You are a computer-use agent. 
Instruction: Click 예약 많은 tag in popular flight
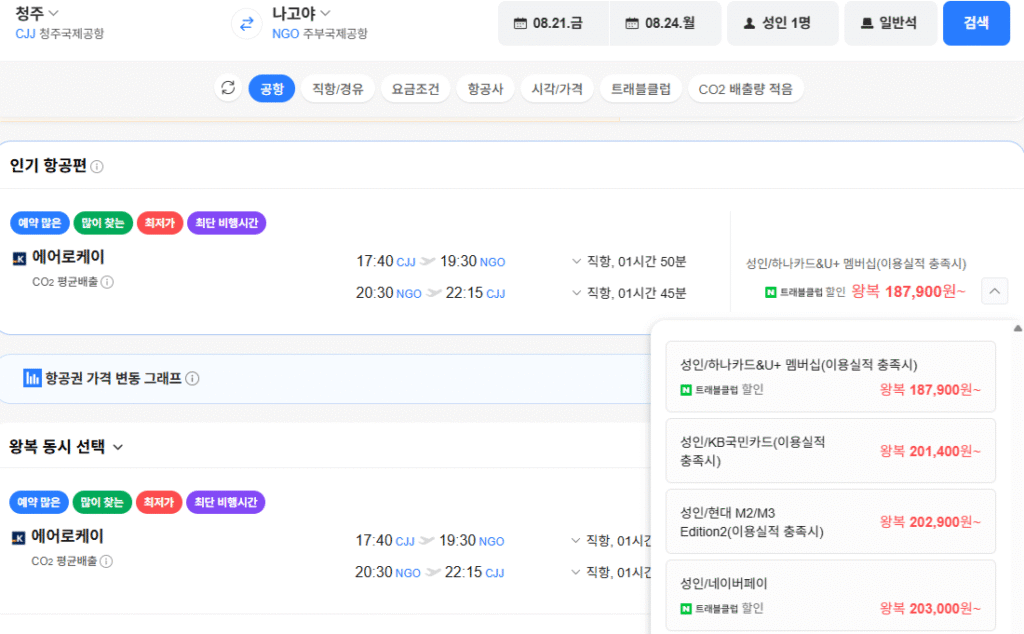pyautogui.click(x=40, y=223)
